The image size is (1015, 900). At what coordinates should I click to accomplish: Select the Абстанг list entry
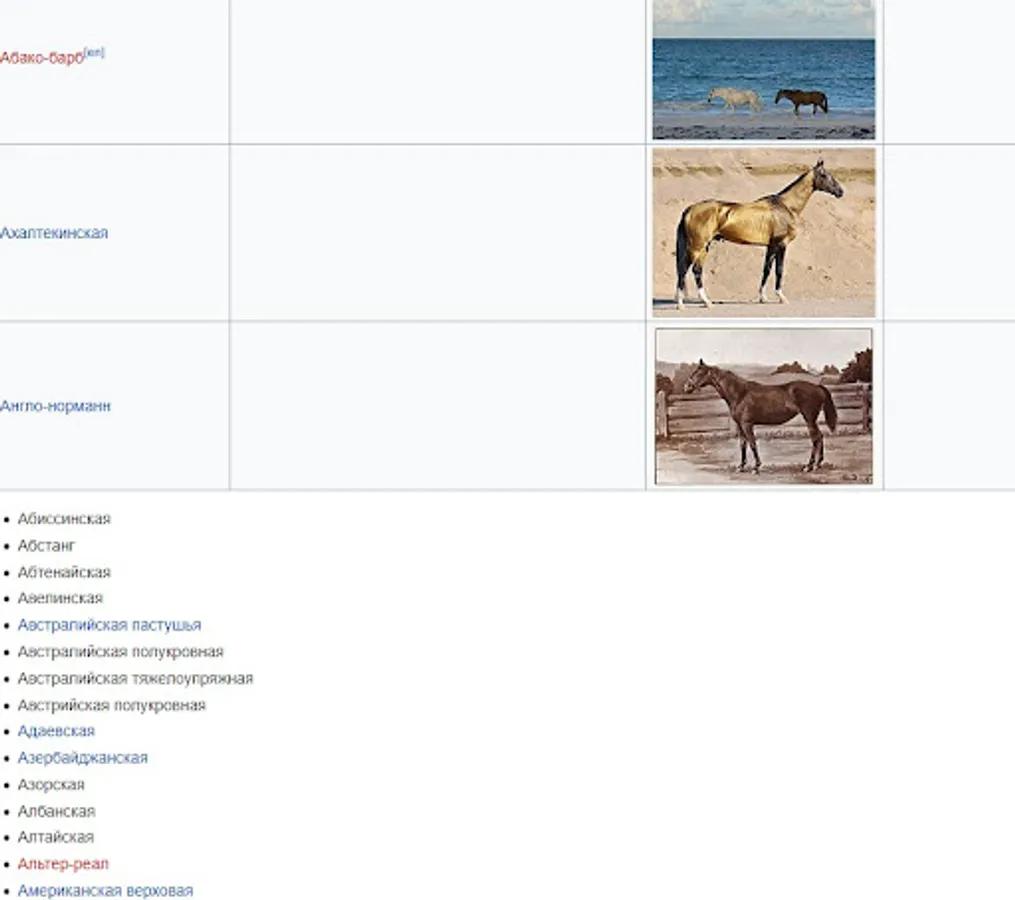46,546
